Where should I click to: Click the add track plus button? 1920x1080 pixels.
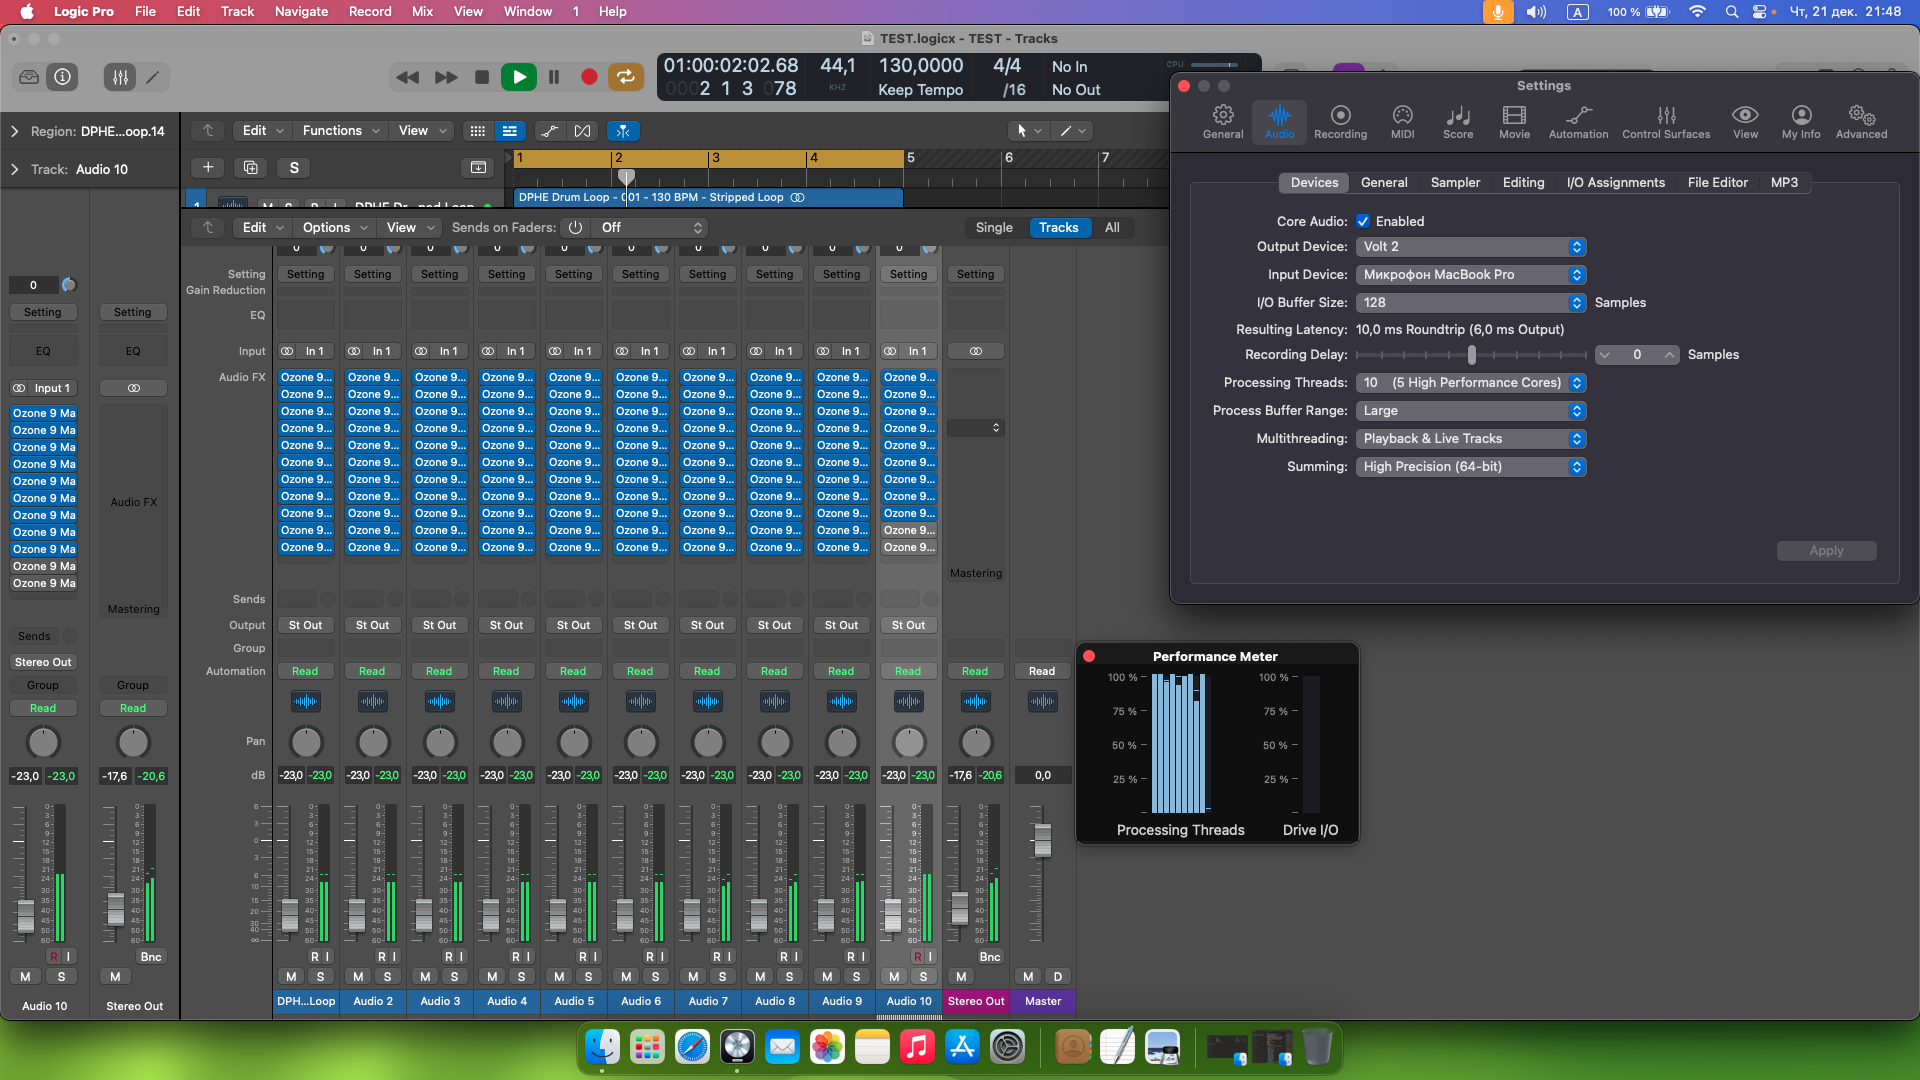pyautogui.click(x=207, y=167)
